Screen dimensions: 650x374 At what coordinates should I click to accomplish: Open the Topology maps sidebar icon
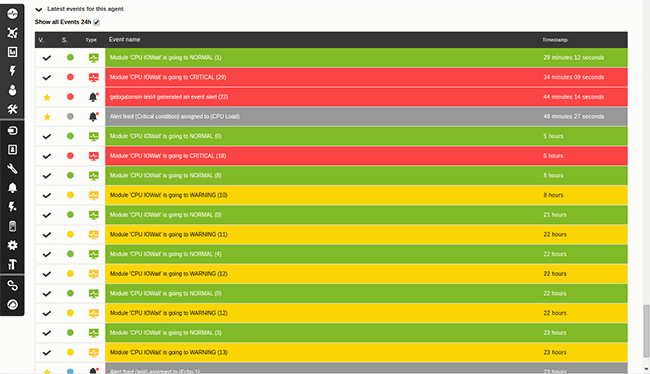[12, 33]
